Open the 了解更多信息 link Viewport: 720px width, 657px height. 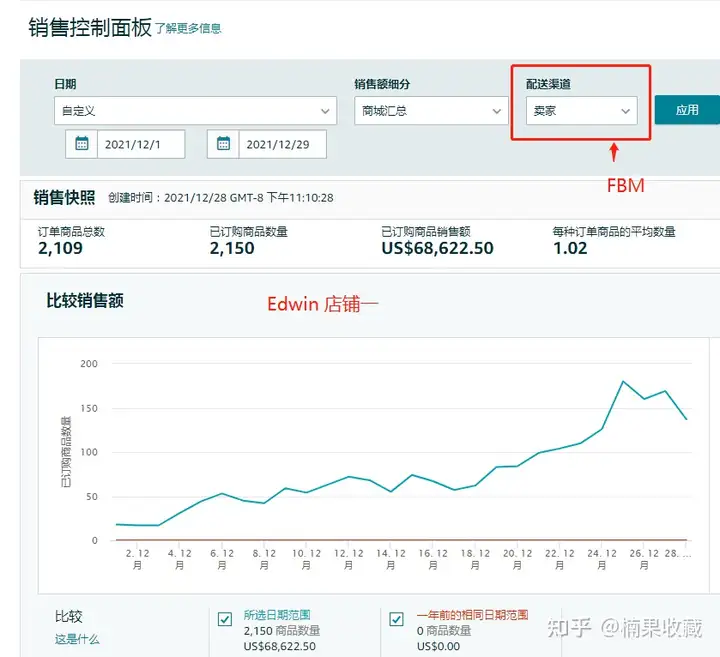click(188, 28)
